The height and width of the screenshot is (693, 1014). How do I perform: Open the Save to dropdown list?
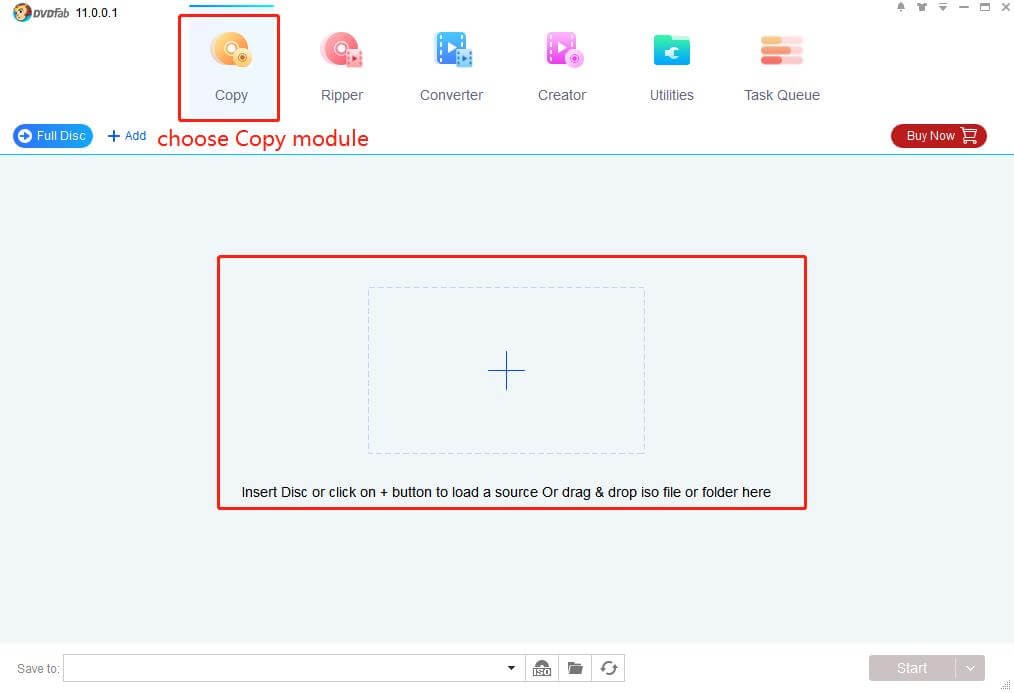[511, 668]
